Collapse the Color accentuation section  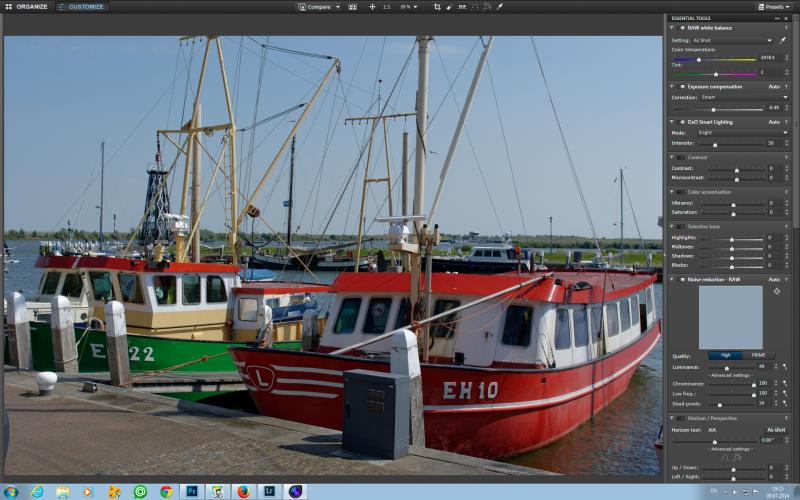coord(672,192)
